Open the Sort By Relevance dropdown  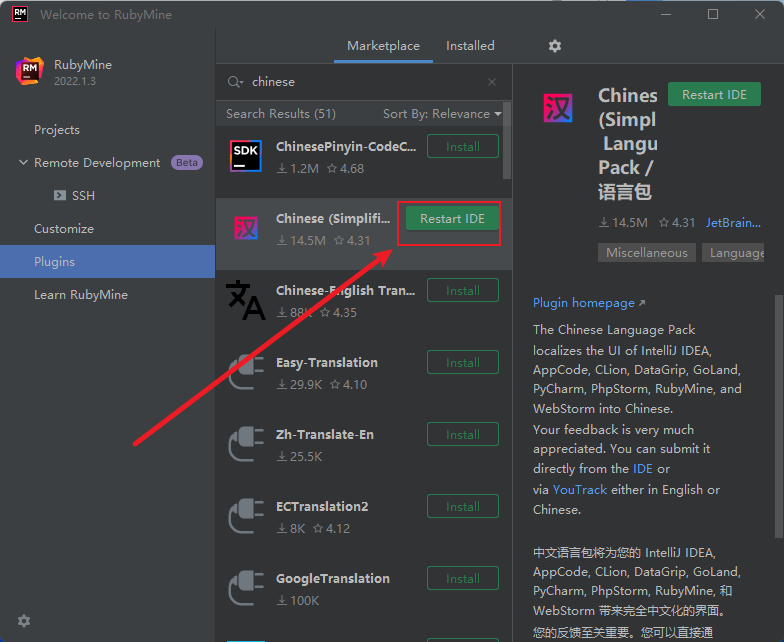442,114
